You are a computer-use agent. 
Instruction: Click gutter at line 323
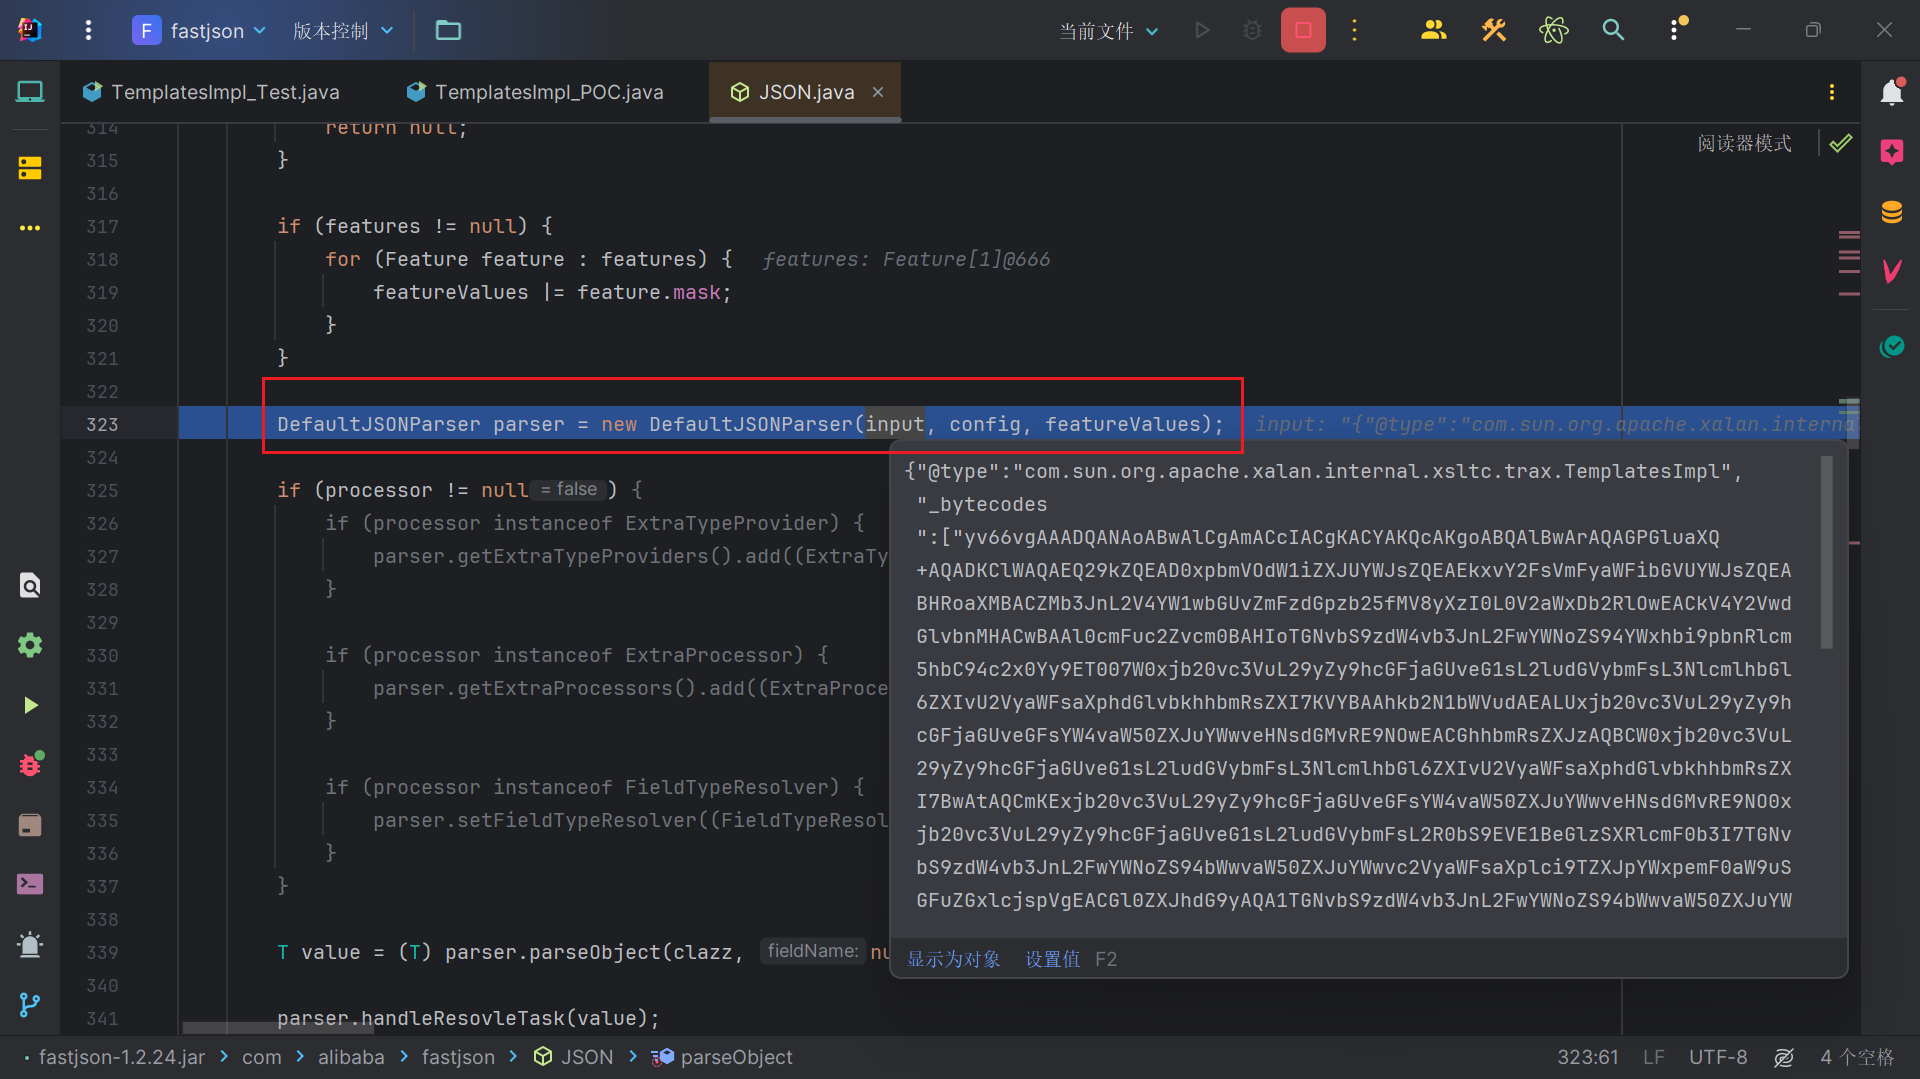point(102,424)
